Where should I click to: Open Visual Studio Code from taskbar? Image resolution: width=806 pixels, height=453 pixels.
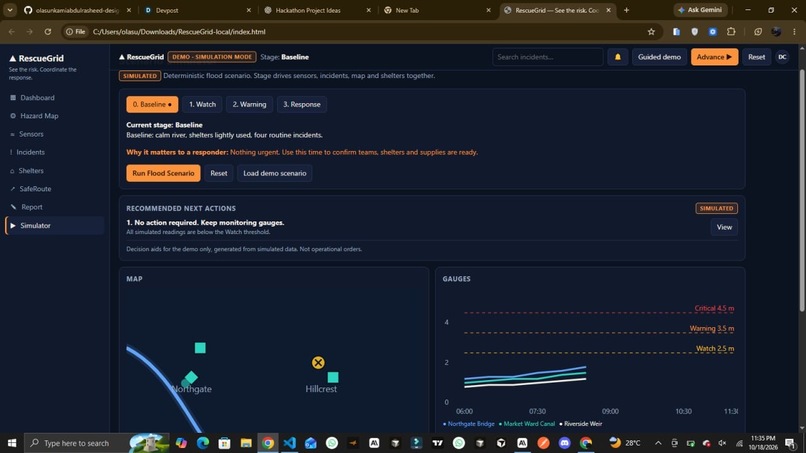(x=289, y=443)
